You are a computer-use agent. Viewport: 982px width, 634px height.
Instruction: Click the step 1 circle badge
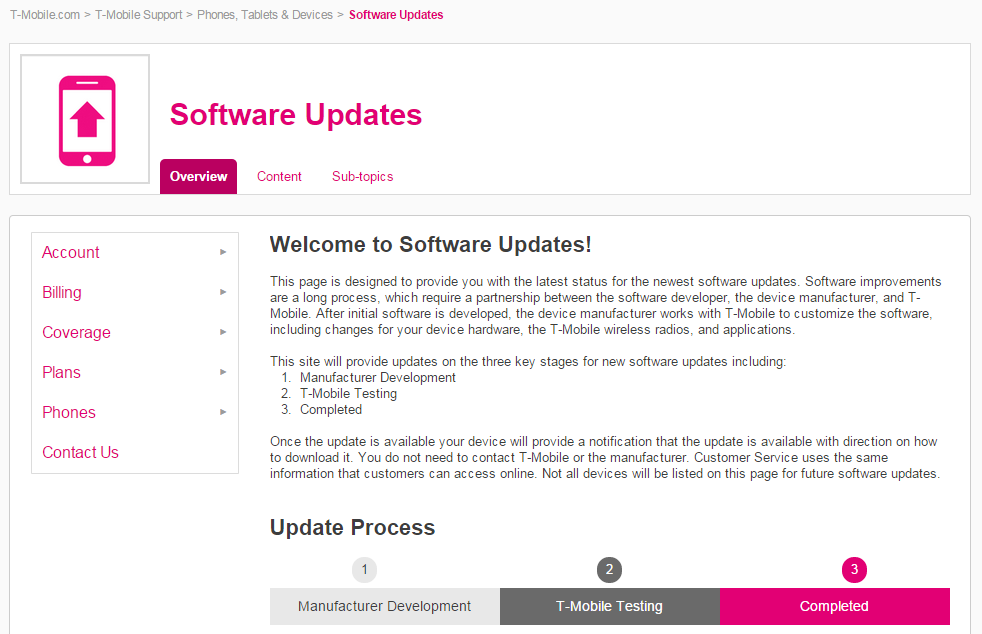(x=364, y=570)
